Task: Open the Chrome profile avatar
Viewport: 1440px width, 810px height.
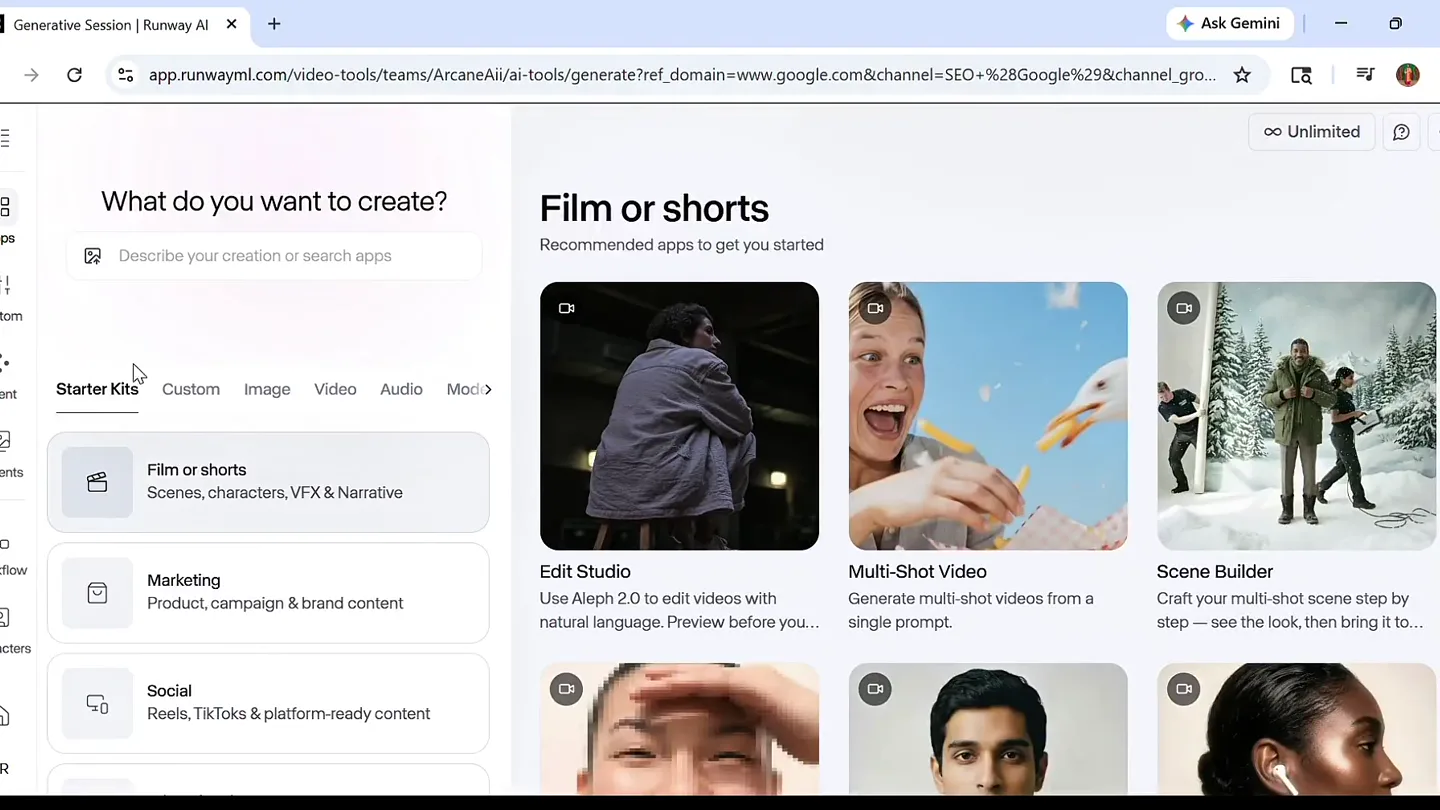Action: pyautogui.click(x=1408, y=75)
